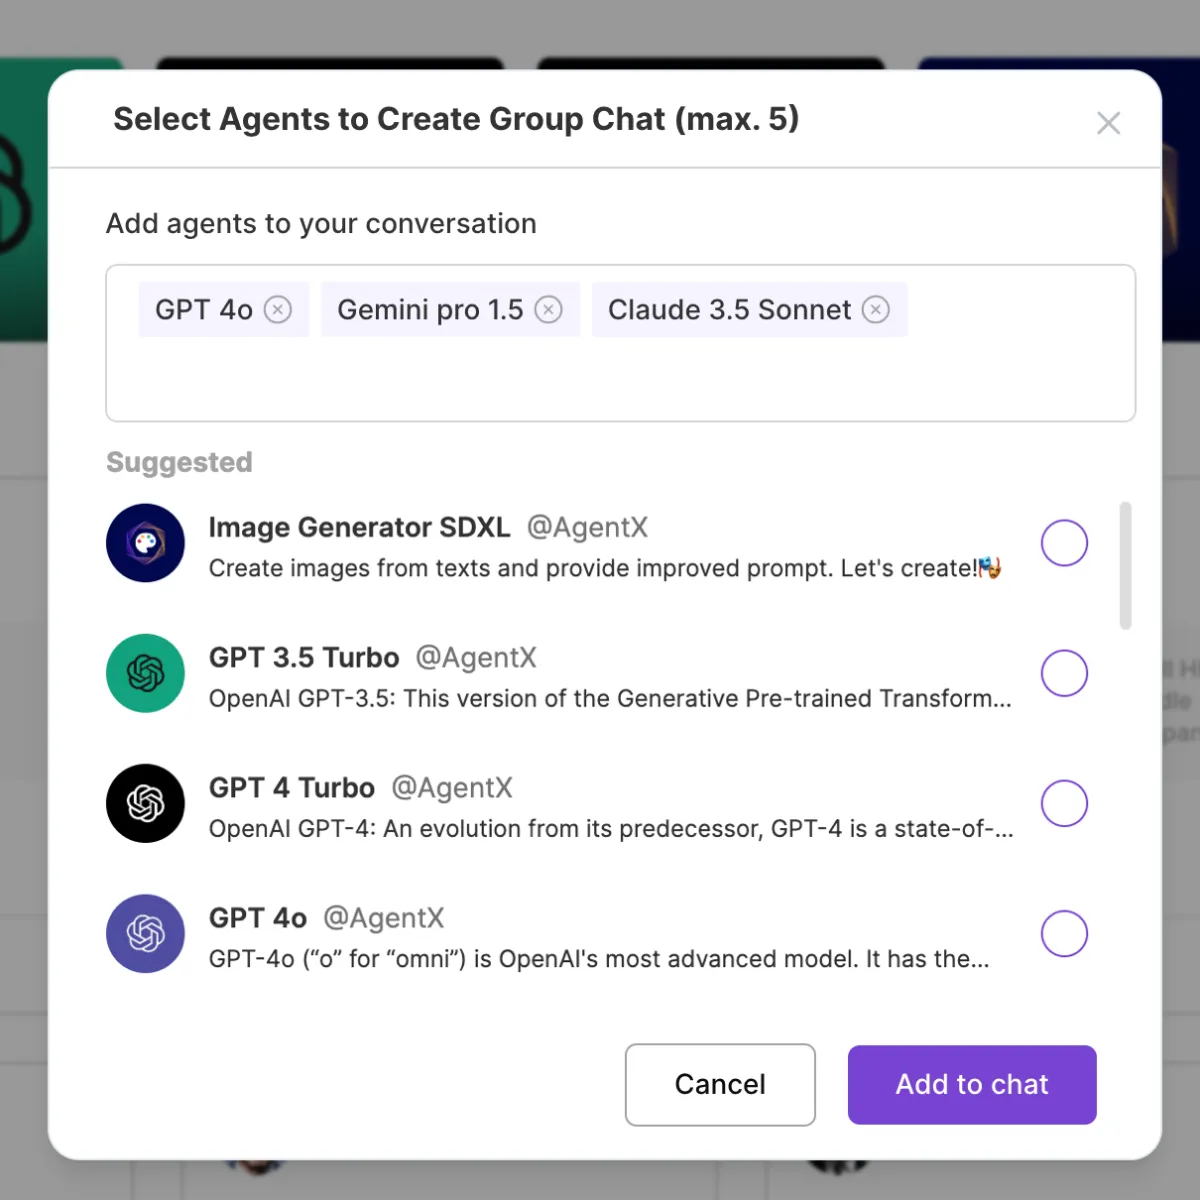The image size is (1200, 1200).
Task: Click the GPT 3.5 Turbo green avatar
Action: (146, 673)
